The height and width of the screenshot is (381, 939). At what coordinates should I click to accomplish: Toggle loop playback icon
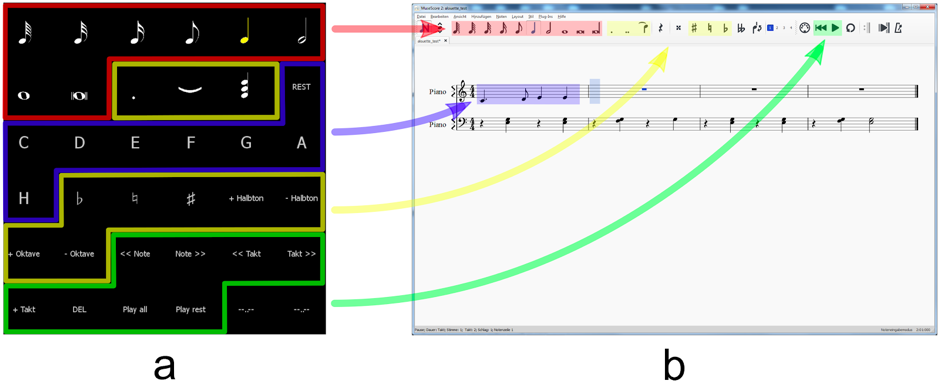pos(850,28)
